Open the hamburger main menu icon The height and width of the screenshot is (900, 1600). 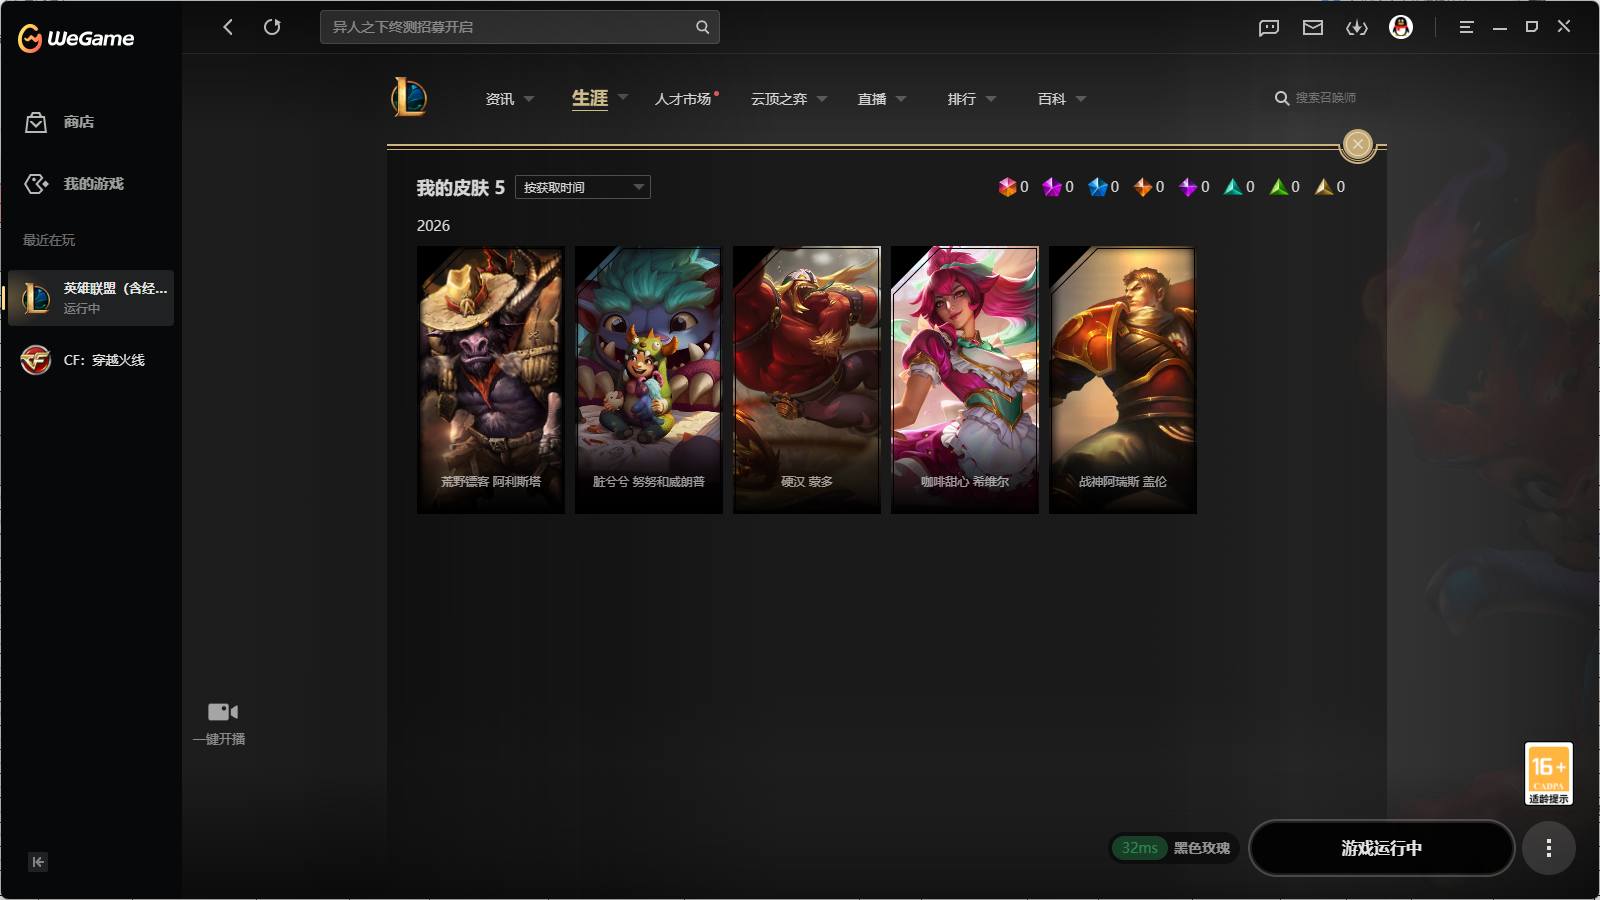click(1466, 27)
